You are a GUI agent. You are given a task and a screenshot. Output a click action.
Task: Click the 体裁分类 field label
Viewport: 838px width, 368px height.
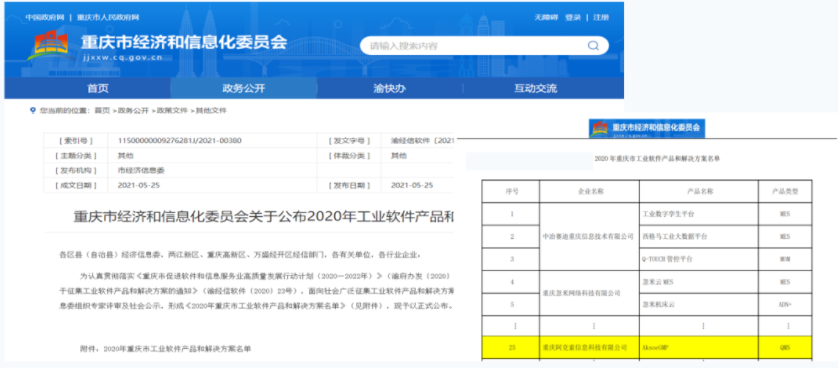349,155
